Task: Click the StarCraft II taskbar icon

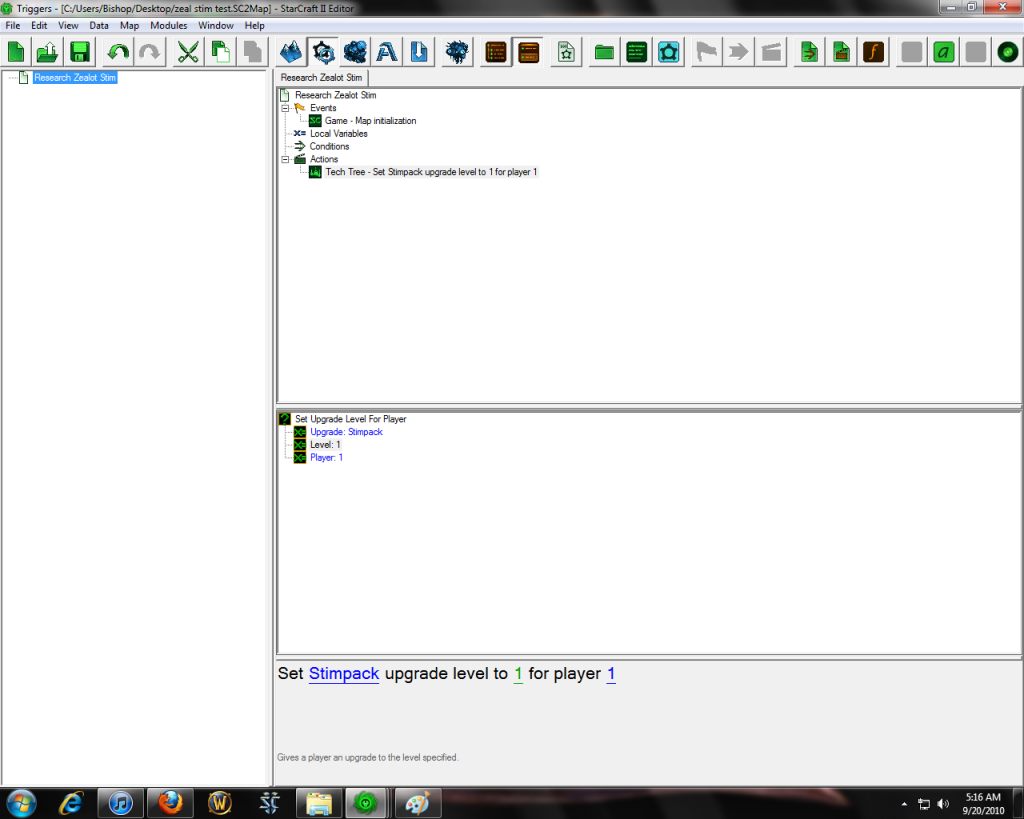Action: (269, 803)
